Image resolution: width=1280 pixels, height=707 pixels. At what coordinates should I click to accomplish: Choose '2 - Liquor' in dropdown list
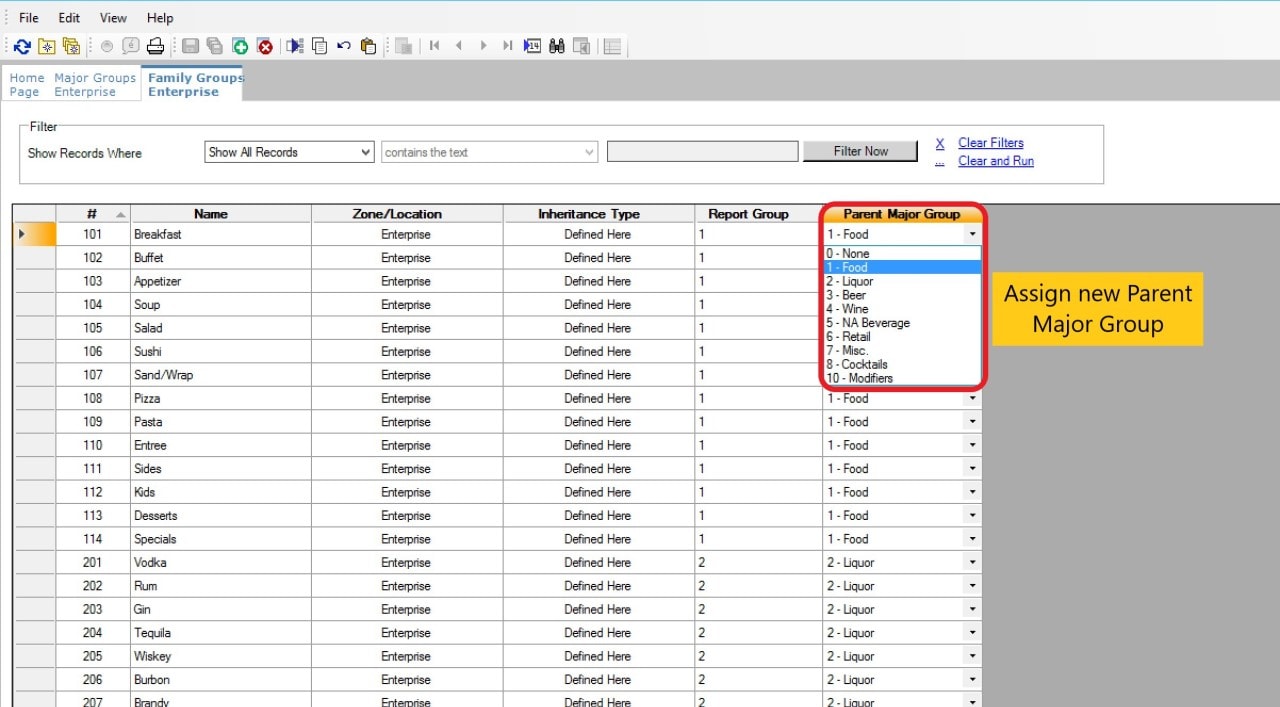click(903, 281)
